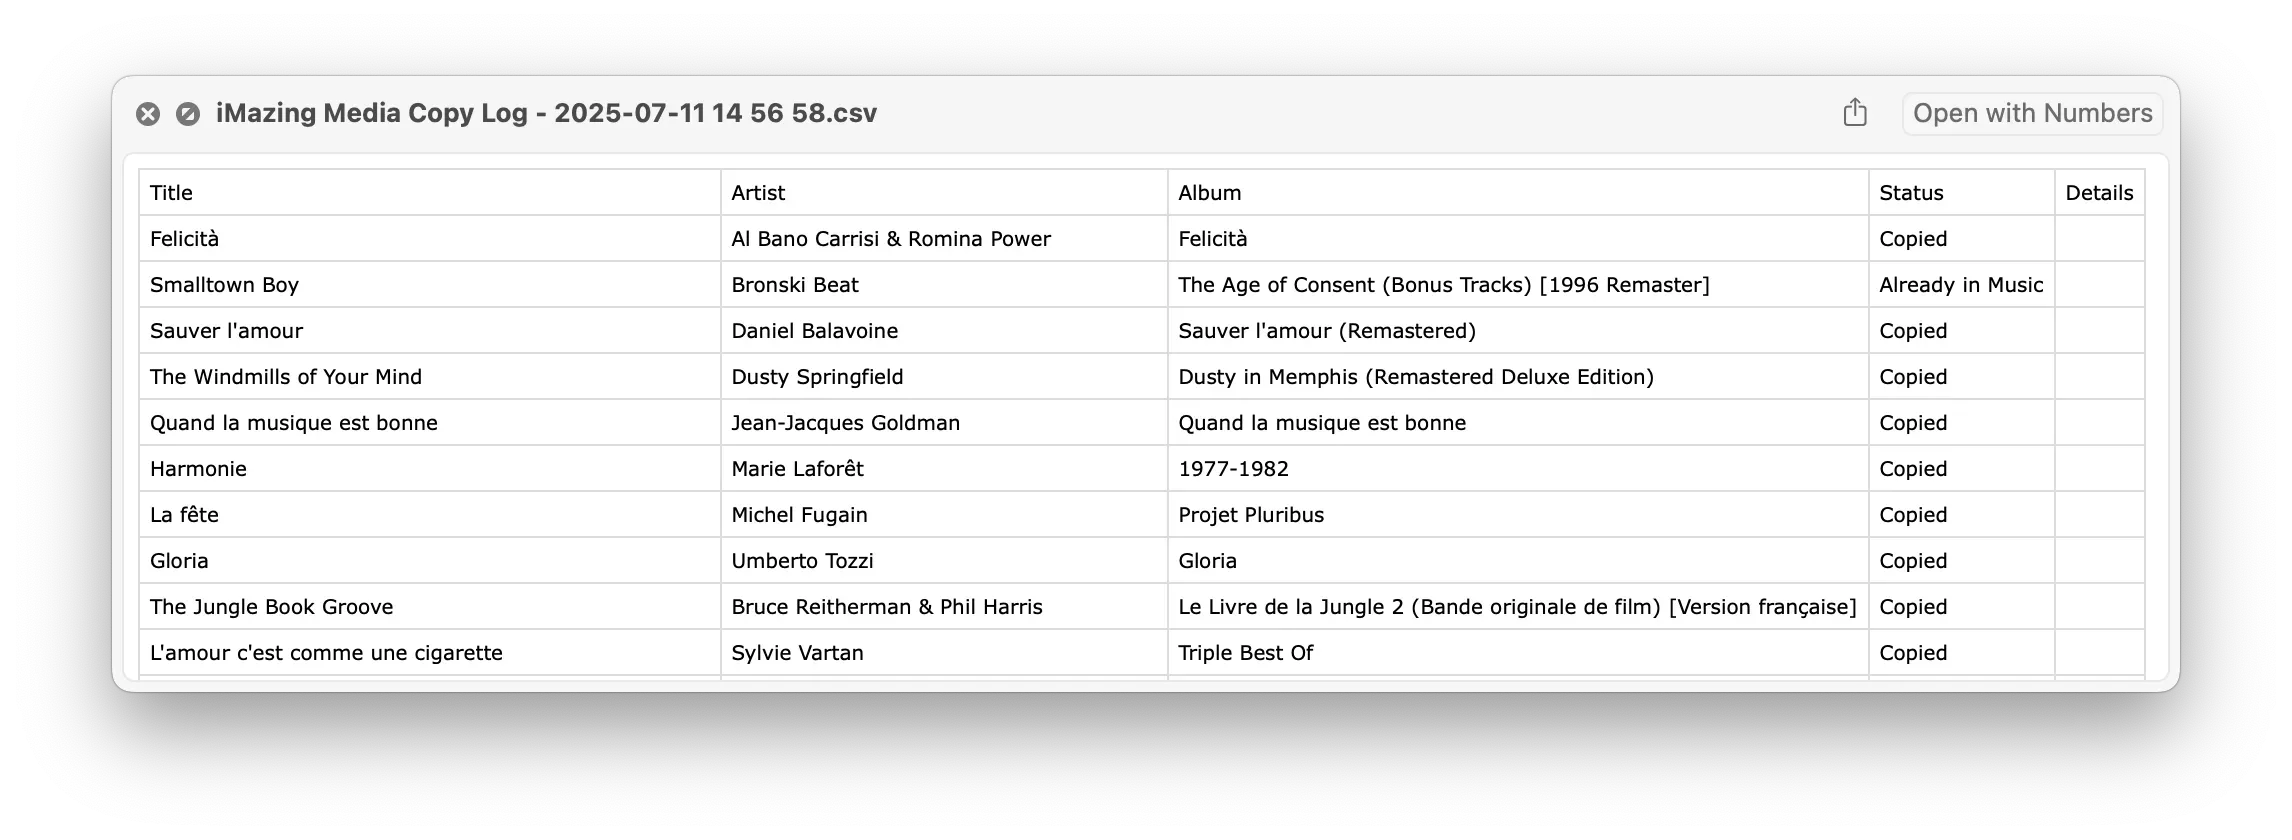Select the Artist column header
This screenshot has height=840, width=2292.
[x=757, y=192]
